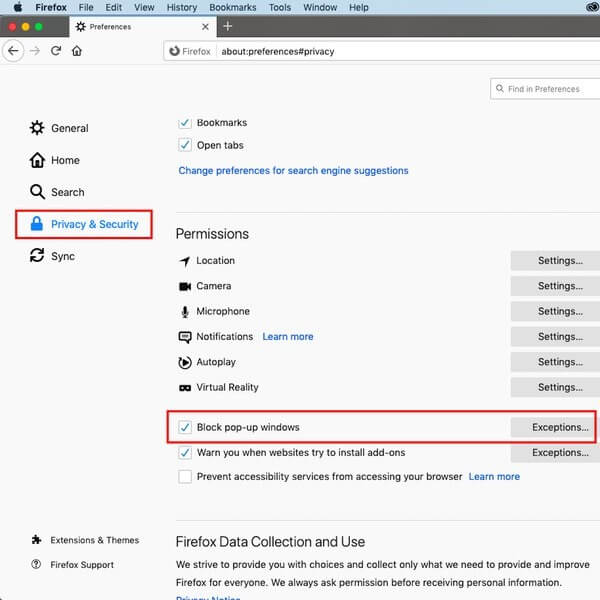Image resolution: width=600 pixels, height=600 pixels.
Task: Open Sync using the sync arrows icon
Action: [x=37, y=256]
